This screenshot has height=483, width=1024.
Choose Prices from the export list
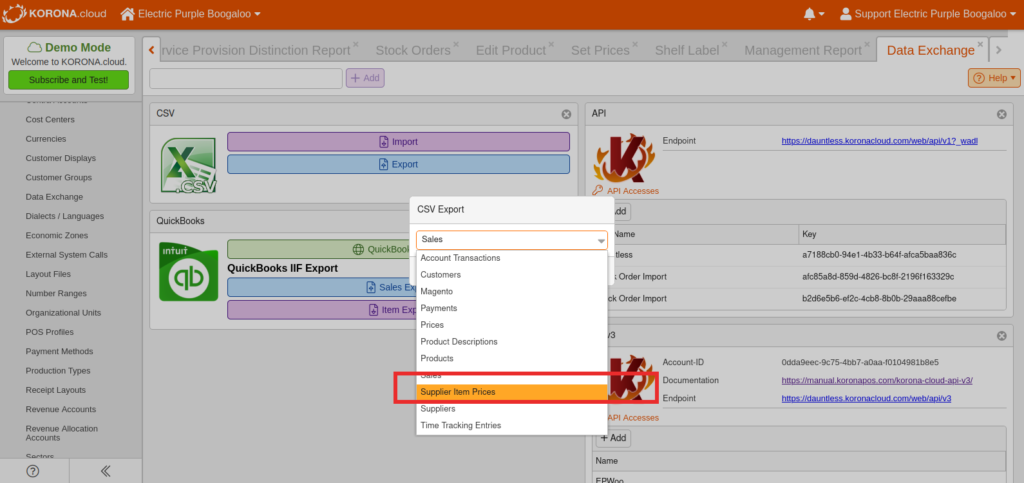pos(511,325)
